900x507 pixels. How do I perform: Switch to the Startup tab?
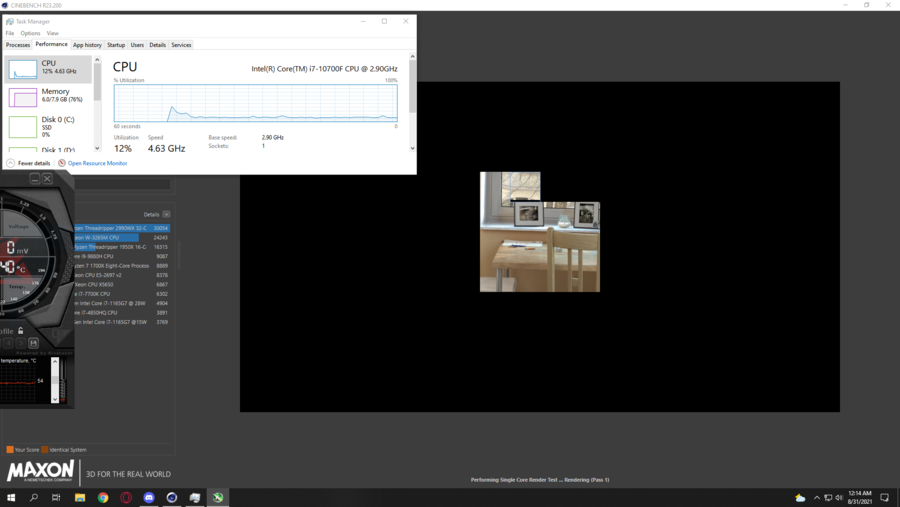[116, 45]
